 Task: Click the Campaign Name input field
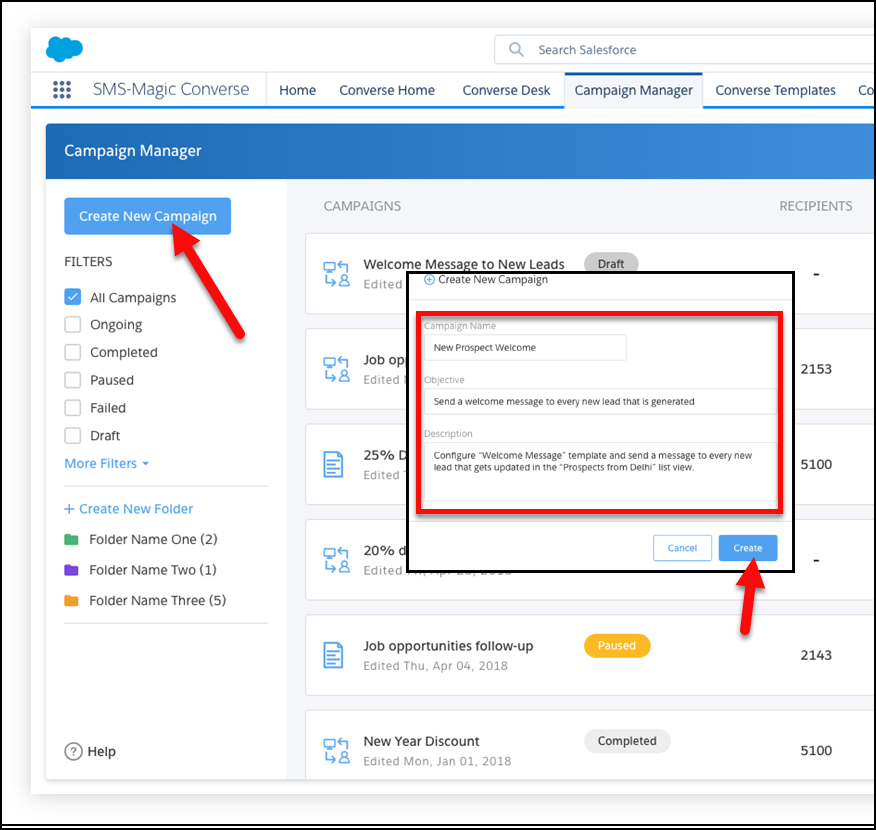(x=525, y=347)
